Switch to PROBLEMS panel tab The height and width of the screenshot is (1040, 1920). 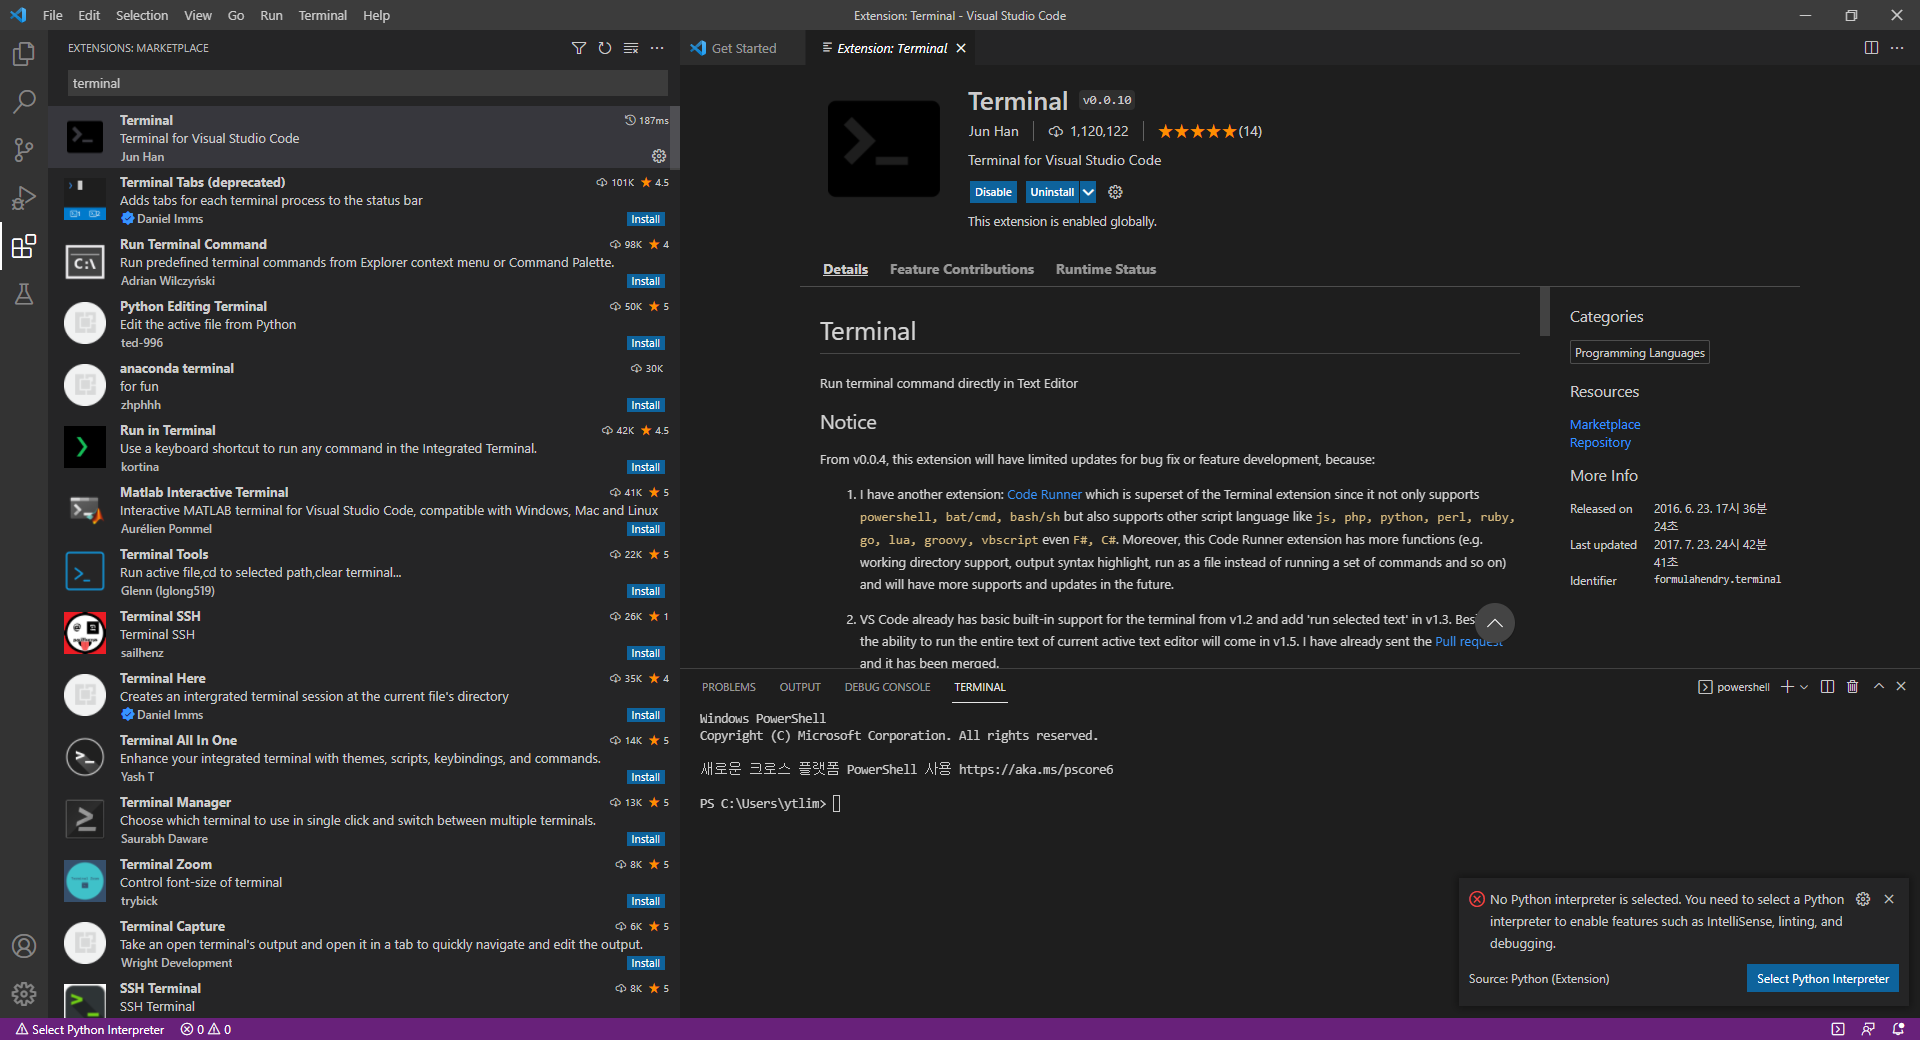729,687
